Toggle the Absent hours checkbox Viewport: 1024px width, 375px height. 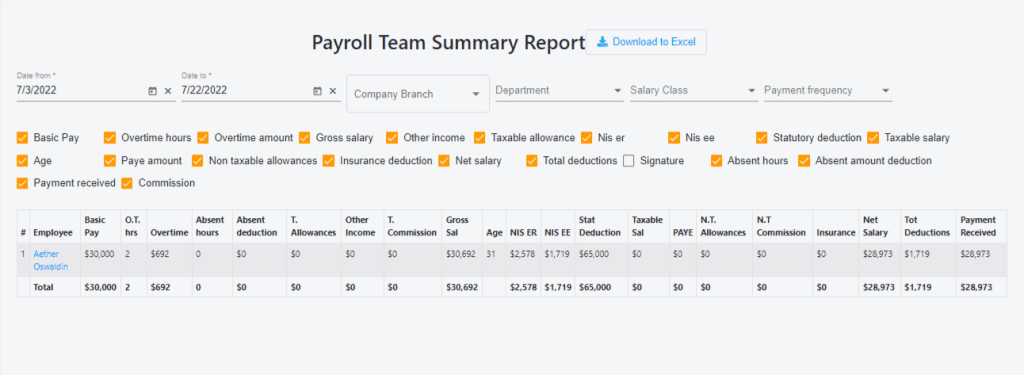[717, 161]
